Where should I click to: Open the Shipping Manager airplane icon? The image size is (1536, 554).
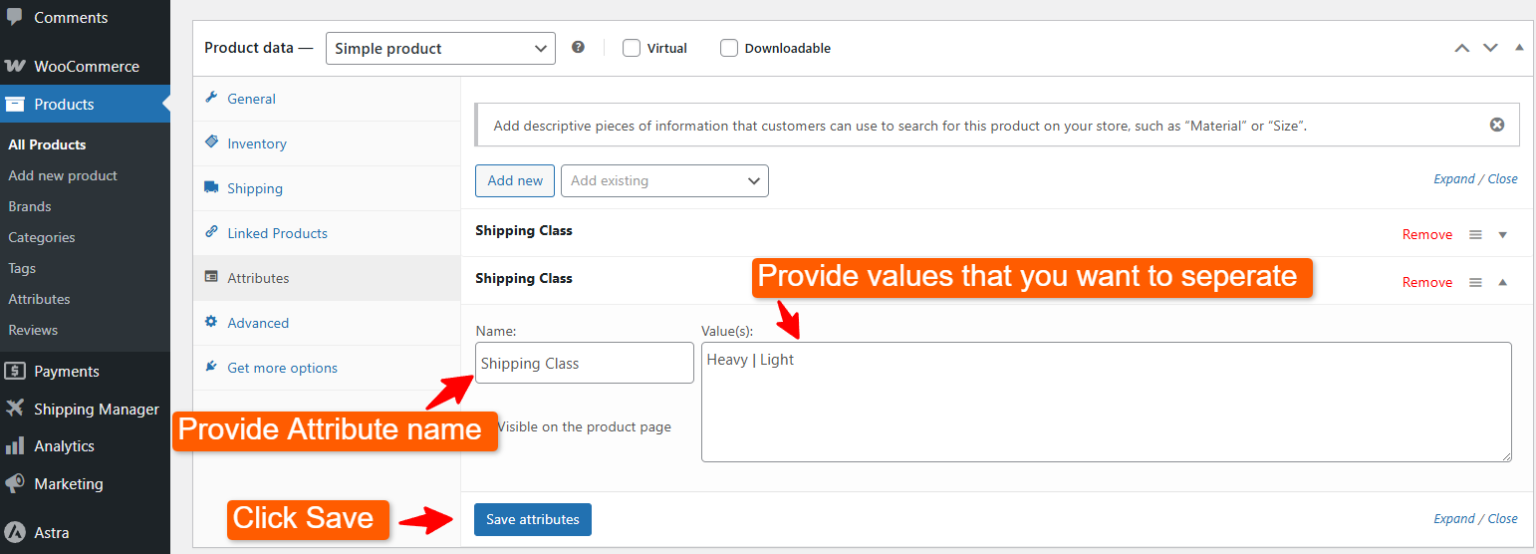click(15, 409)
